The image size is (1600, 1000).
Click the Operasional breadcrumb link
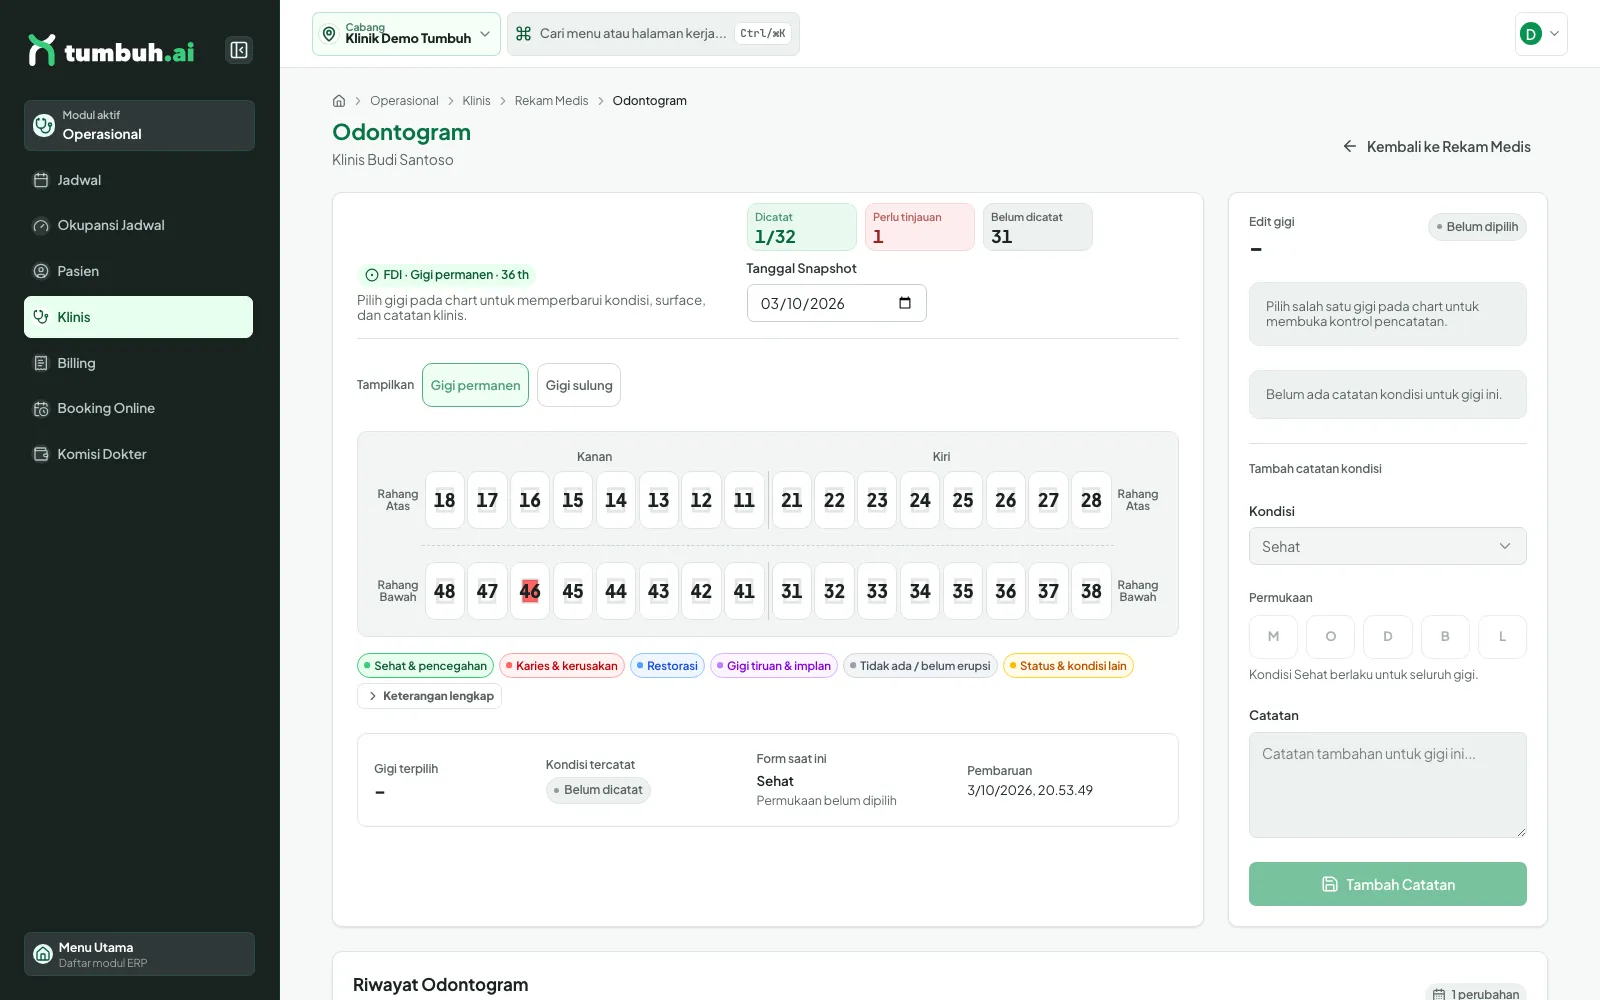pyautogui.click(x=404, y=101)
